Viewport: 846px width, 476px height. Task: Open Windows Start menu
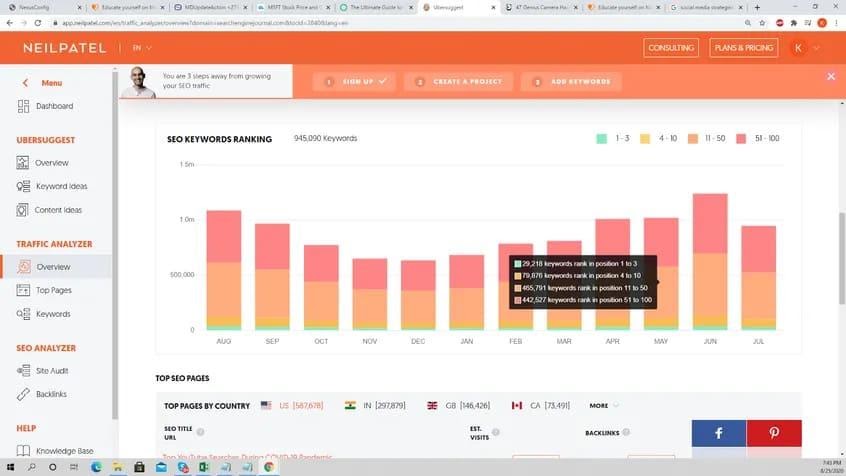pyautogui.click(x=10, y=467)
